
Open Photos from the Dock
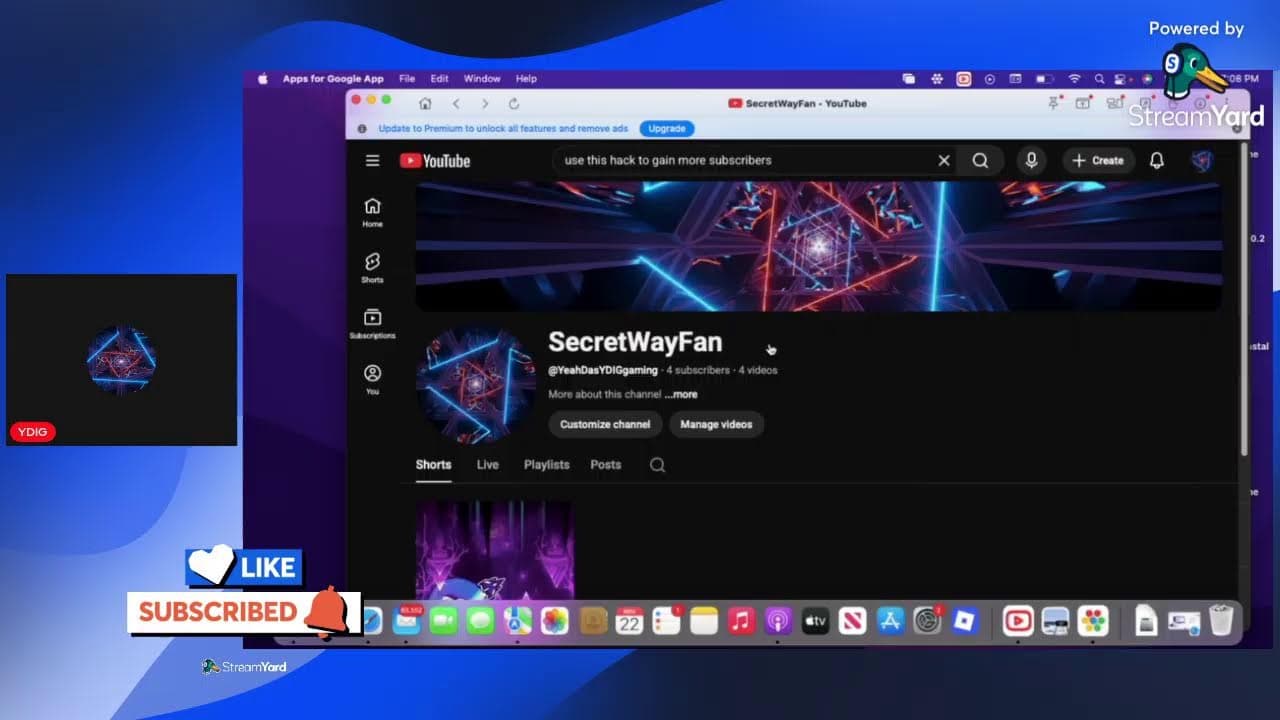(x=555, y=620)
